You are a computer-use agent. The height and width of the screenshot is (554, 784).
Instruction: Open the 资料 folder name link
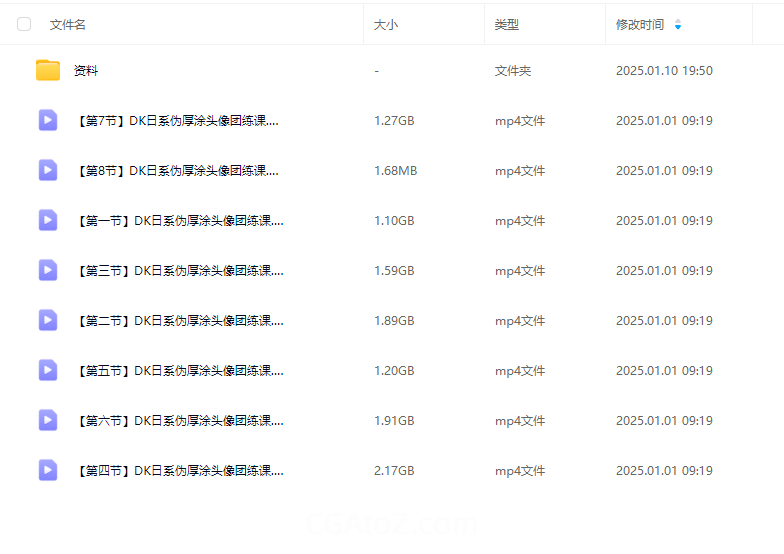86,71
